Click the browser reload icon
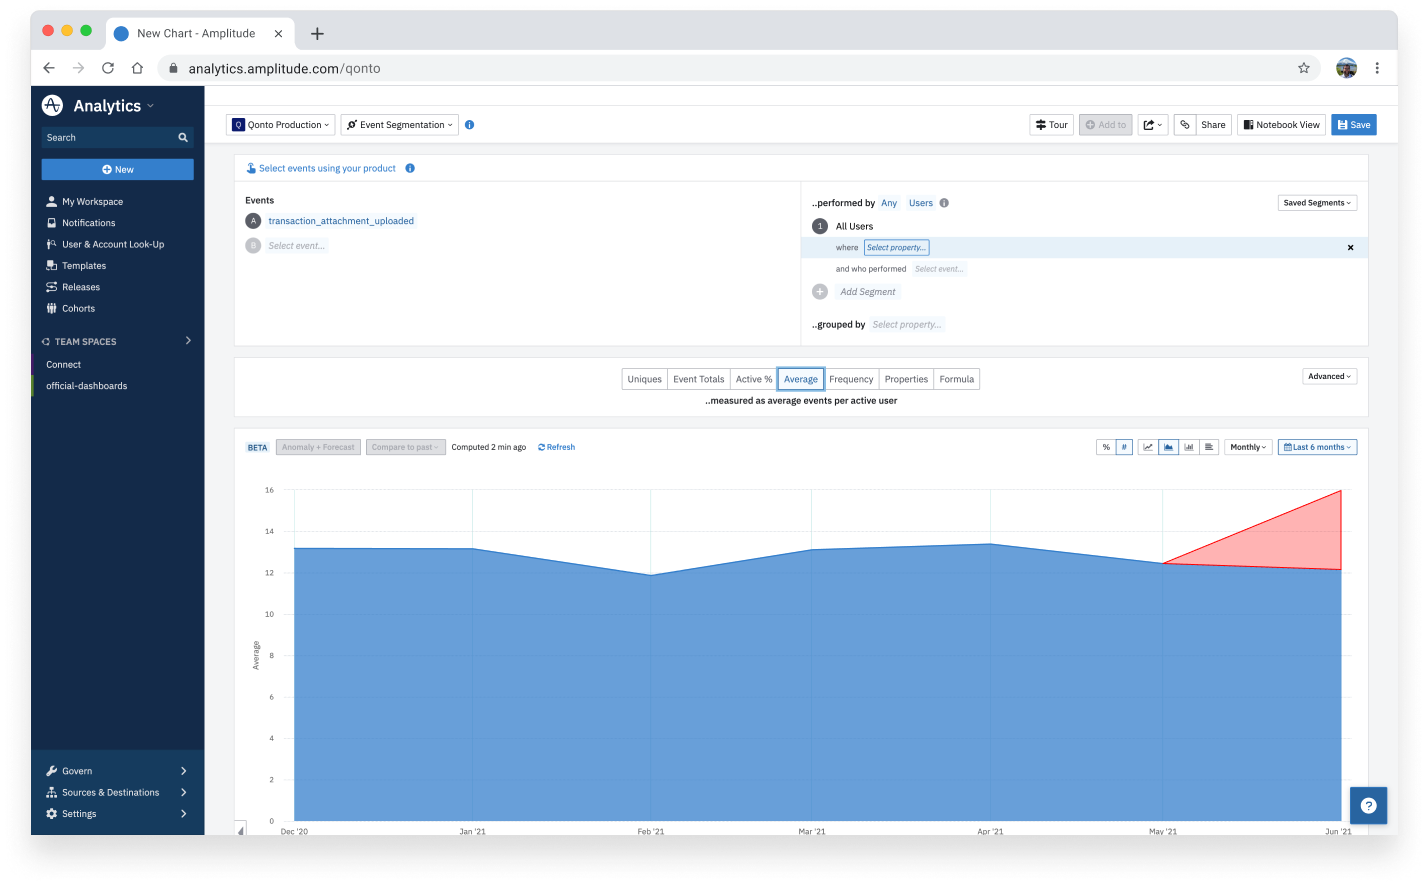Image resolution: width=1428 pixels, height=885 pixels. coord(108,68)
